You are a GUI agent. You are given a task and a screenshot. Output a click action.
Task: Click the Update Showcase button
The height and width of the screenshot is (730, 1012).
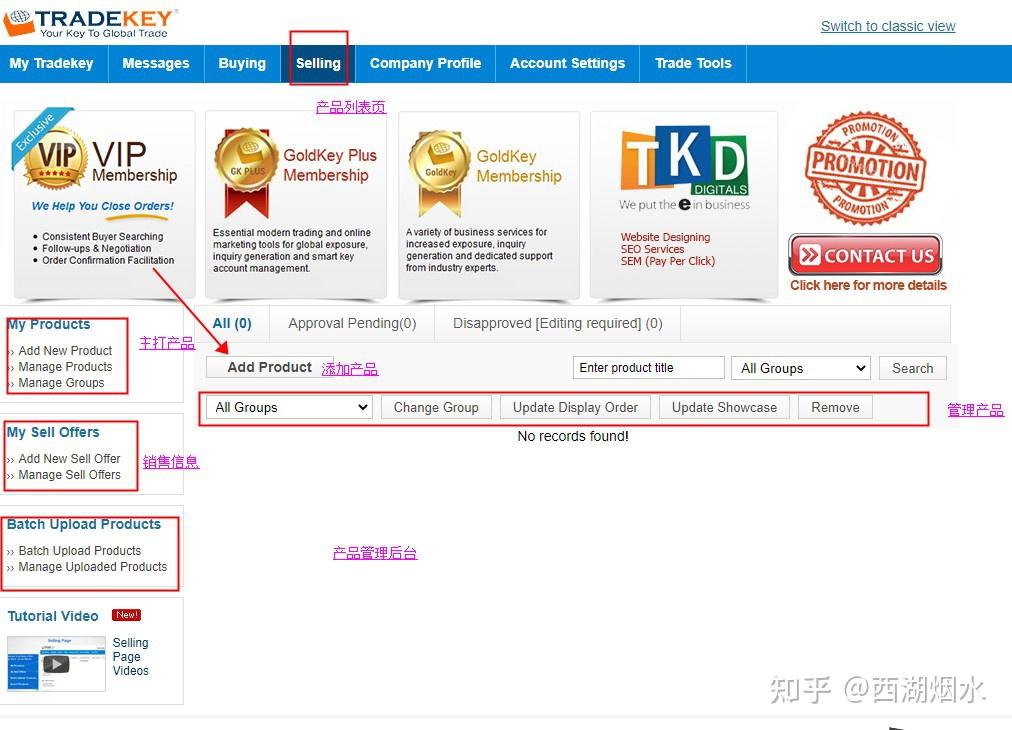(x=724, y=407)
